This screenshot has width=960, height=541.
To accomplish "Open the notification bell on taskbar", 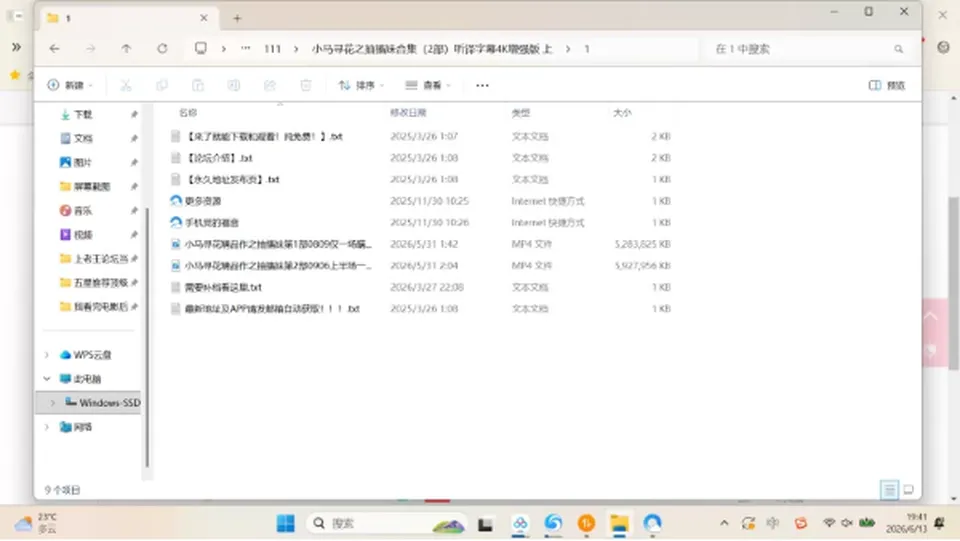I will pos(939,523).
